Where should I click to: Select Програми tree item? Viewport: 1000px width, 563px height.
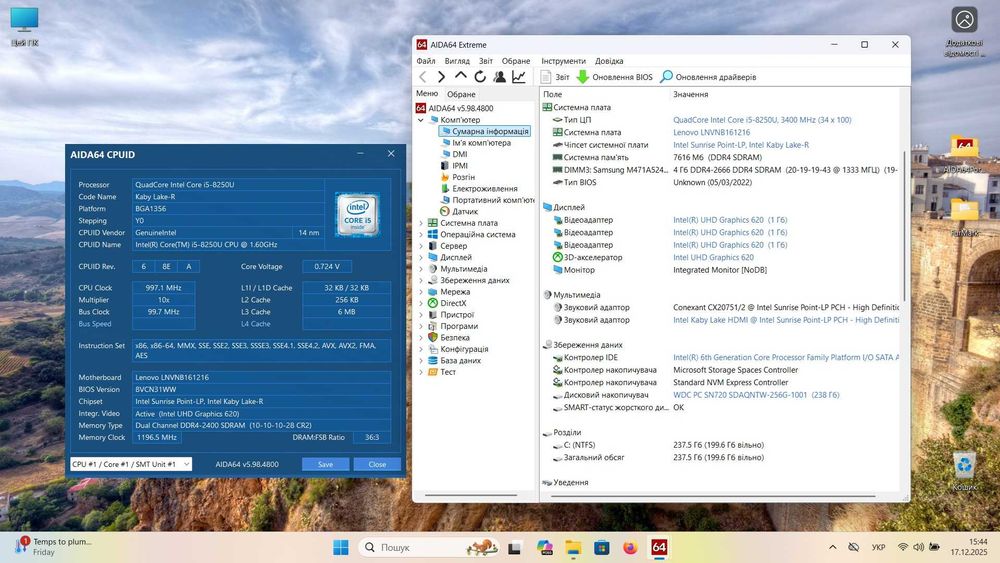[x=453, y=326]
